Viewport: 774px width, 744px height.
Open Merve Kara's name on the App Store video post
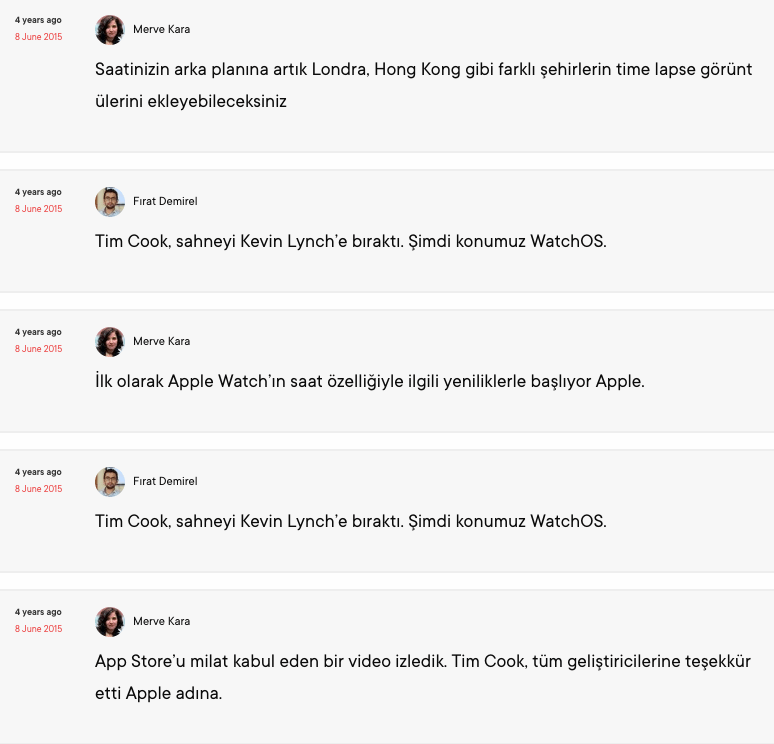(x=161, y=622)
